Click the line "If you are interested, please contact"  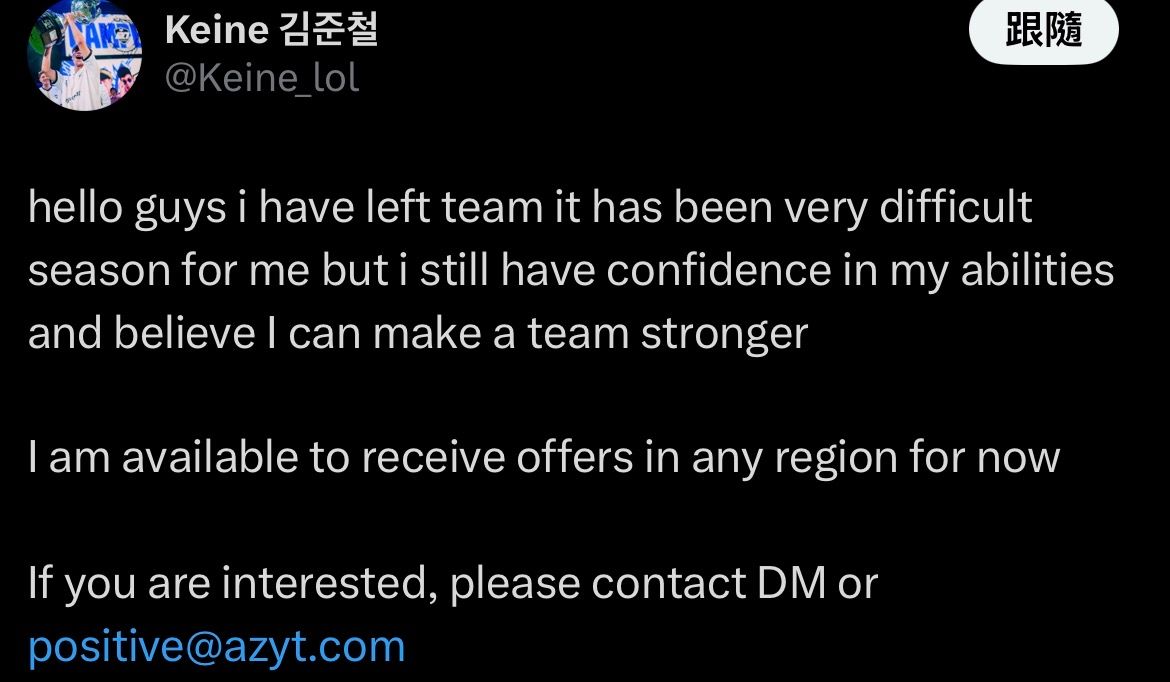[452, 583]
